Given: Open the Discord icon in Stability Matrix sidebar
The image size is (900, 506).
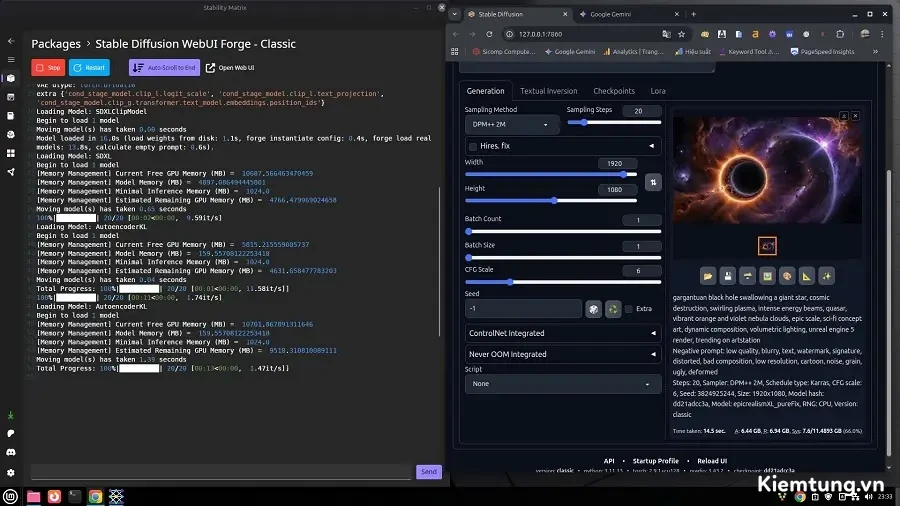Looking at the screenshot, I should click(x=11, y=452).
